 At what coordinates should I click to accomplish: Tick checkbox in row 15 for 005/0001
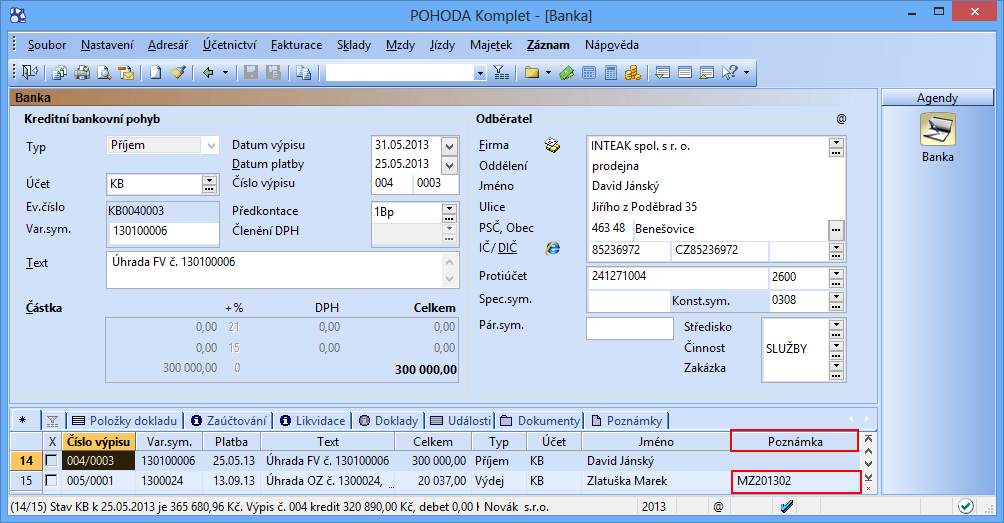point(51,480)
